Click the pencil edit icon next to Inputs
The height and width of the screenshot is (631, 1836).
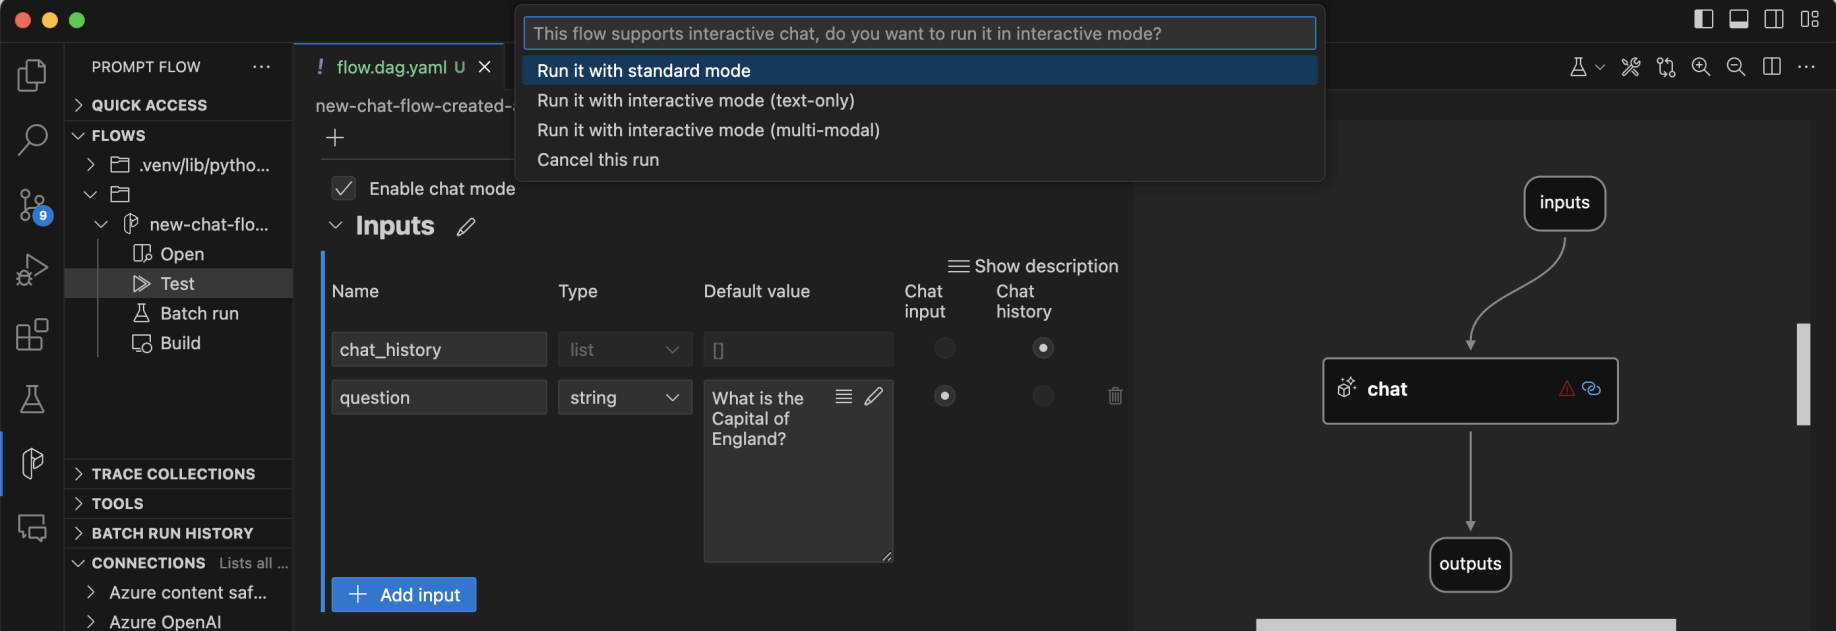pyautogui.click(x=466, y=227)
